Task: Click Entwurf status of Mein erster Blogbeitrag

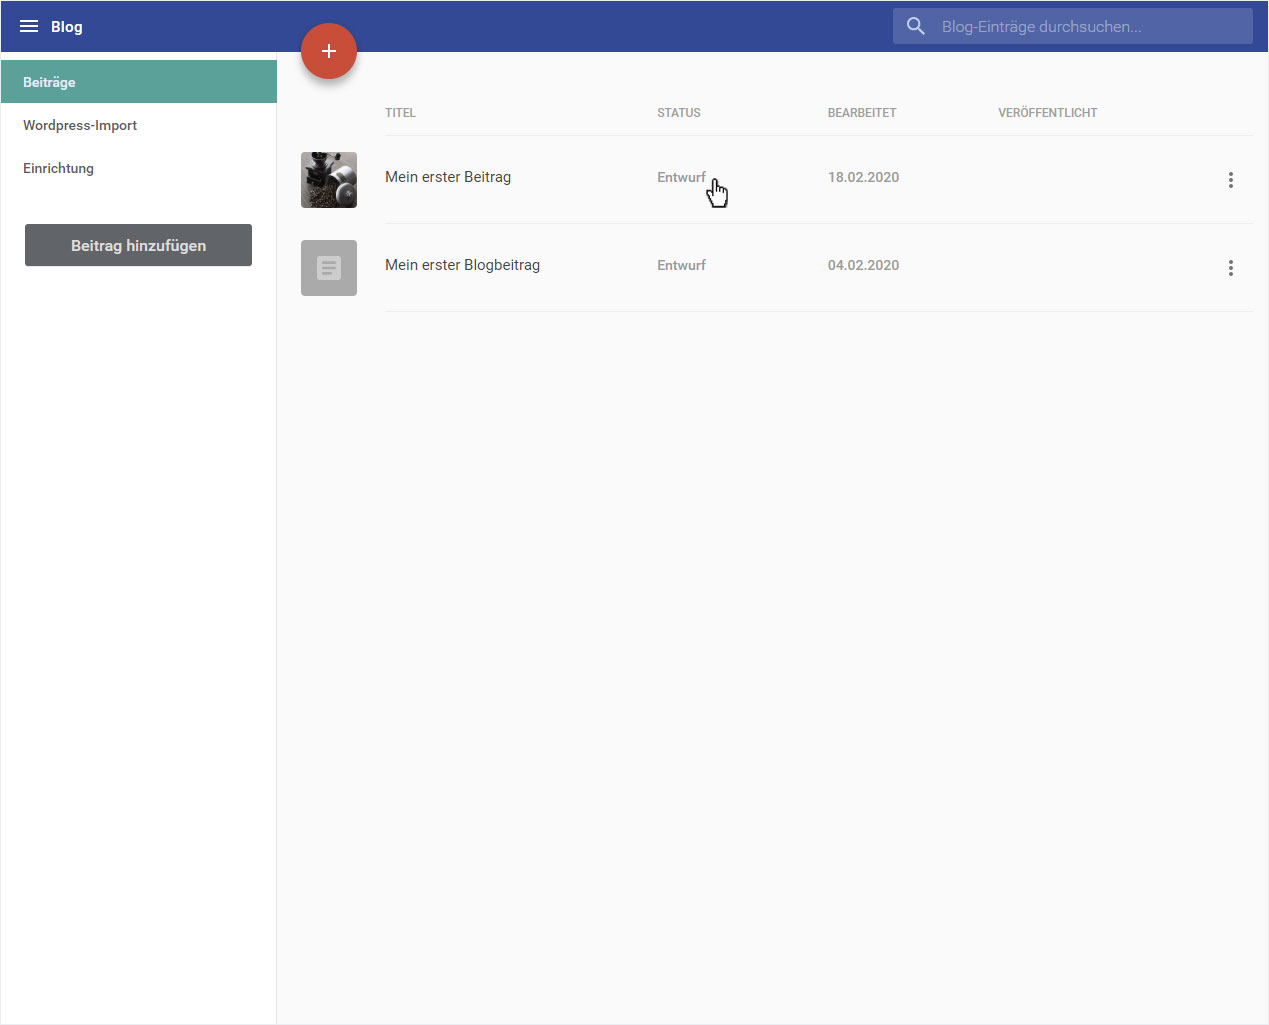Action: point(681,265)
